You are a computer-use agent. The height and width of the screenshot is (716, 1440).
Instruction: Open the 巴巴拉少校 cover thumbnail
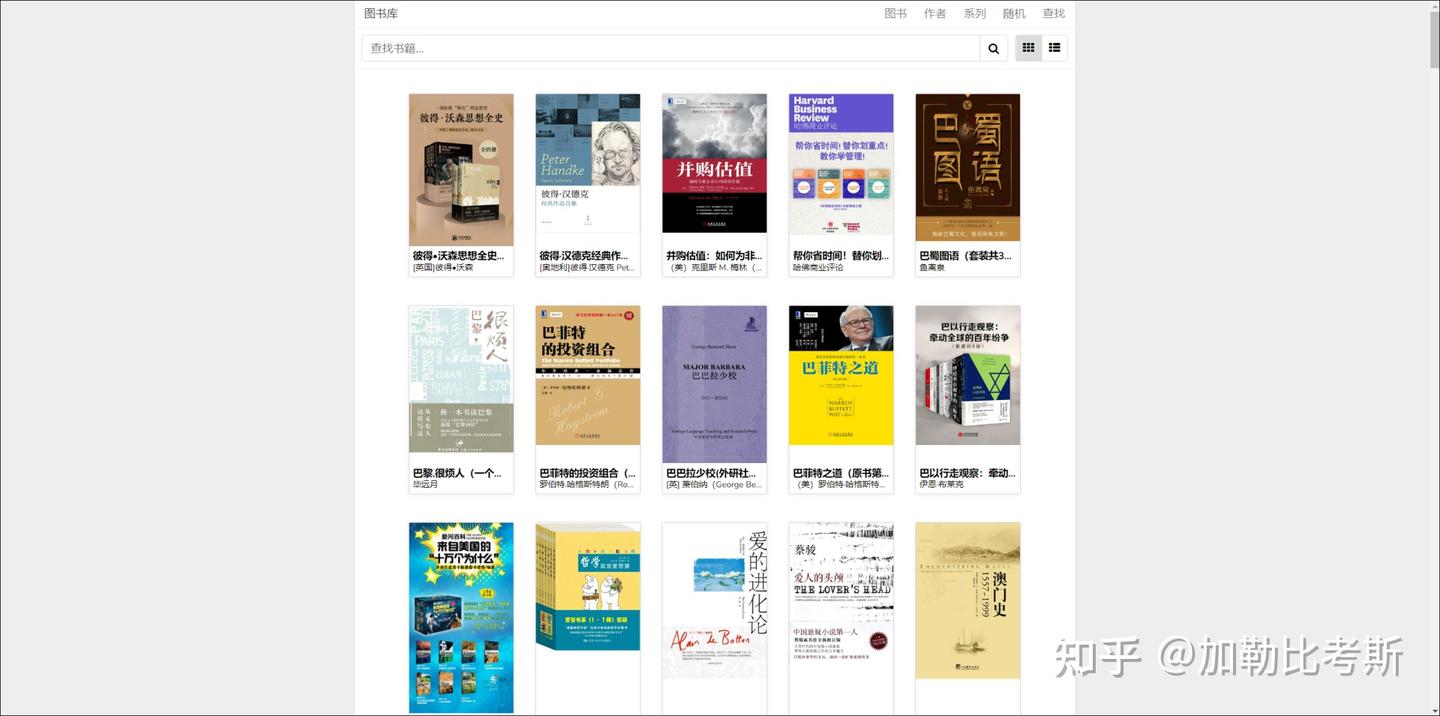(x=714, y=375)
